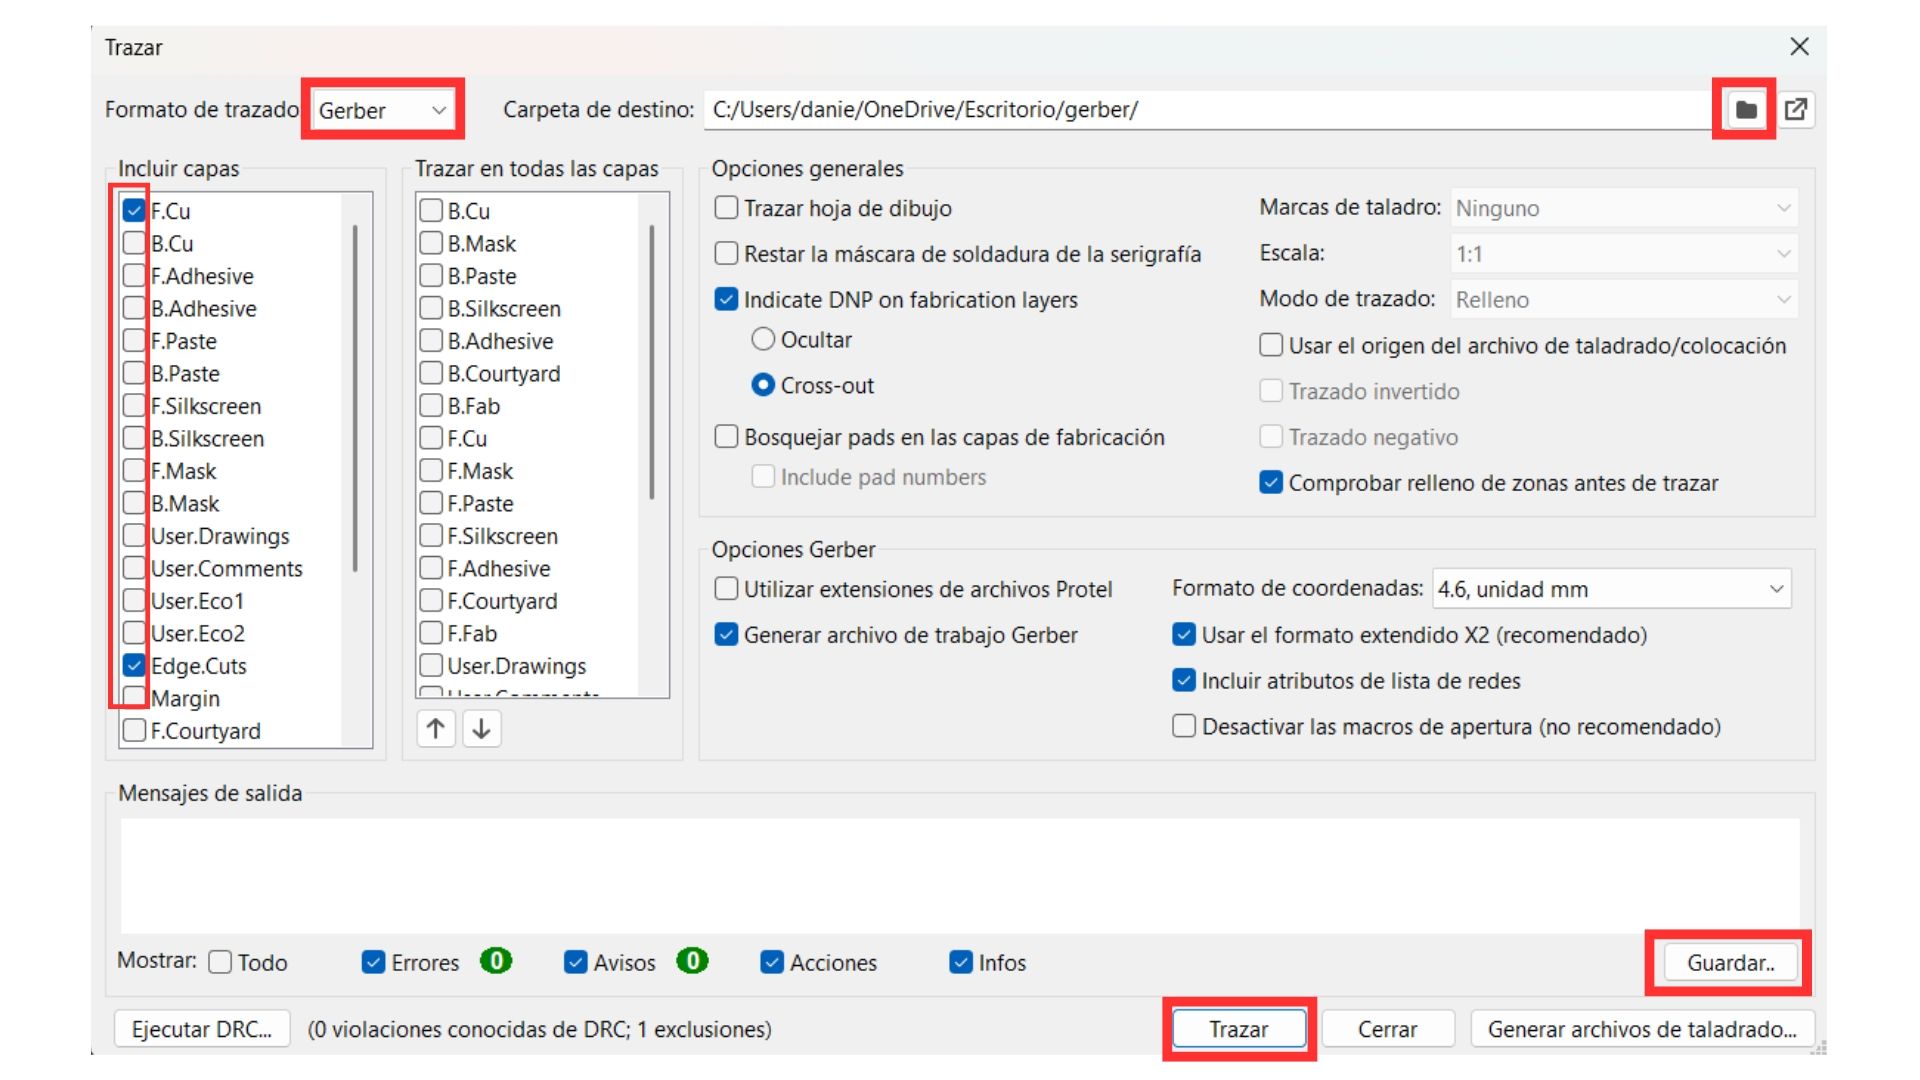Image resolution: width=1920 pixels, height=1080 pixels.
Task: Select the Ocultar radio option
Action: [763, 340]
